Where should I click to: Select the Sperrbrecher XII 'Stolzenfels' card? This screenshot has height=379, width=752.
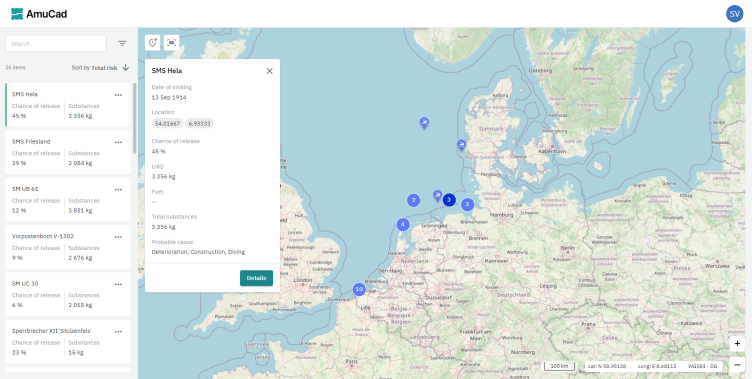[x=68, y=342]
